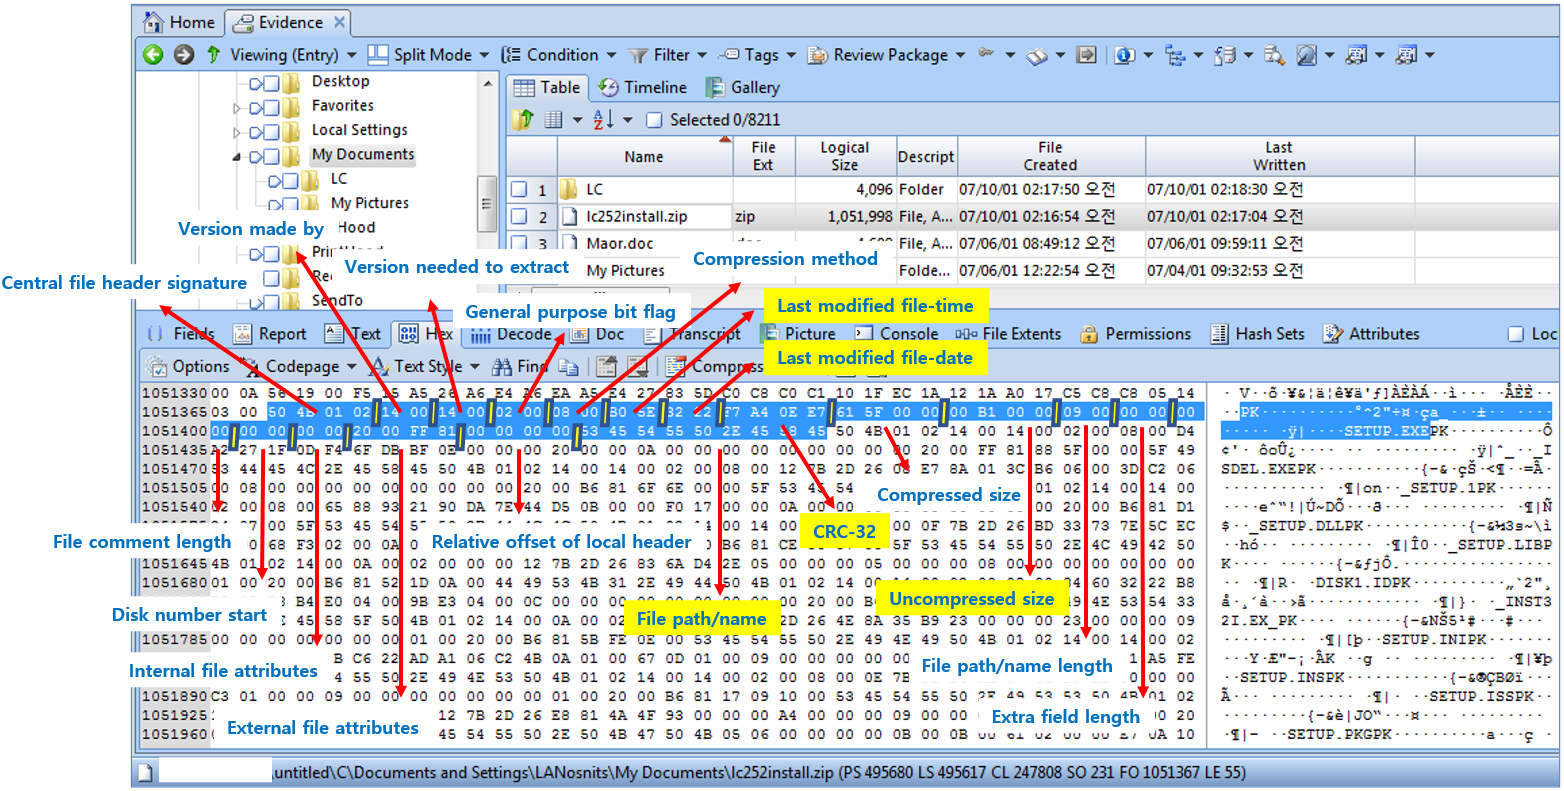The height and width of the screenshot is (791, 1564).
Task: Click the key icon in toolbar
Action: (987, 54)
